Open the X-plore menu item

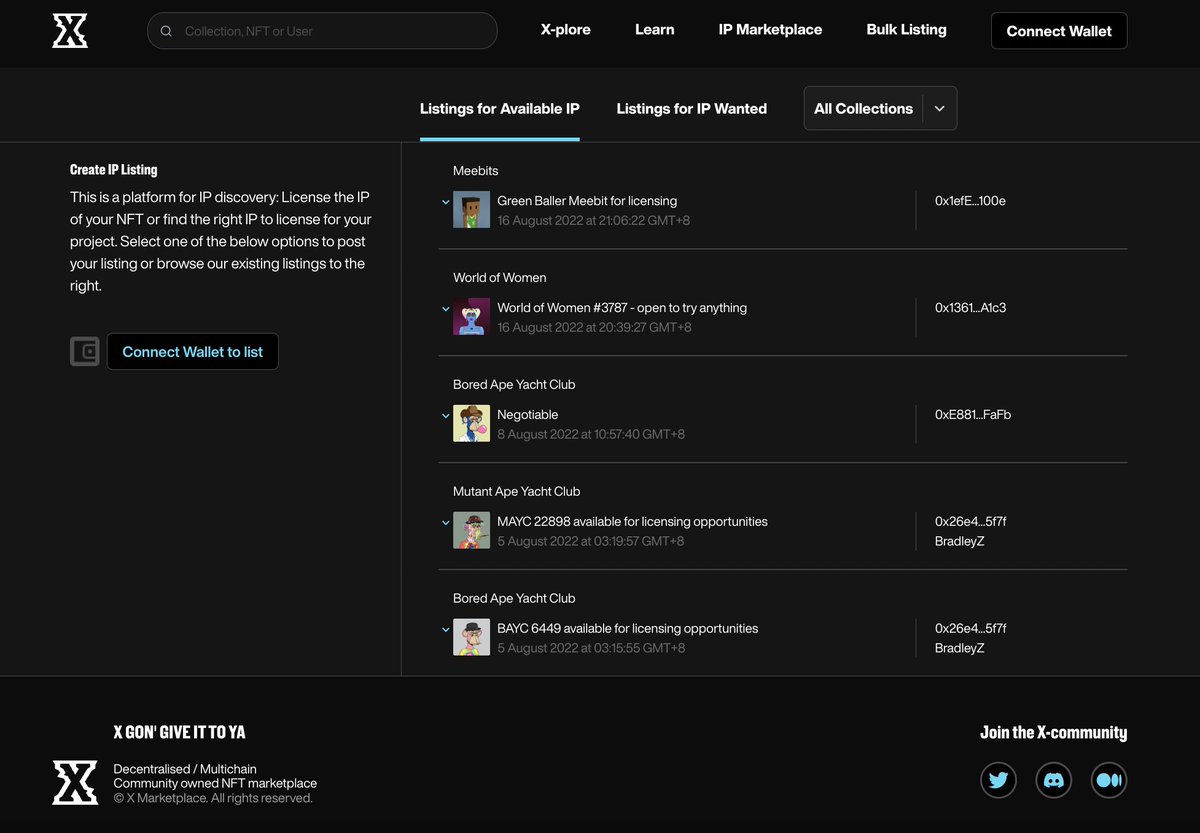(565, 30)
